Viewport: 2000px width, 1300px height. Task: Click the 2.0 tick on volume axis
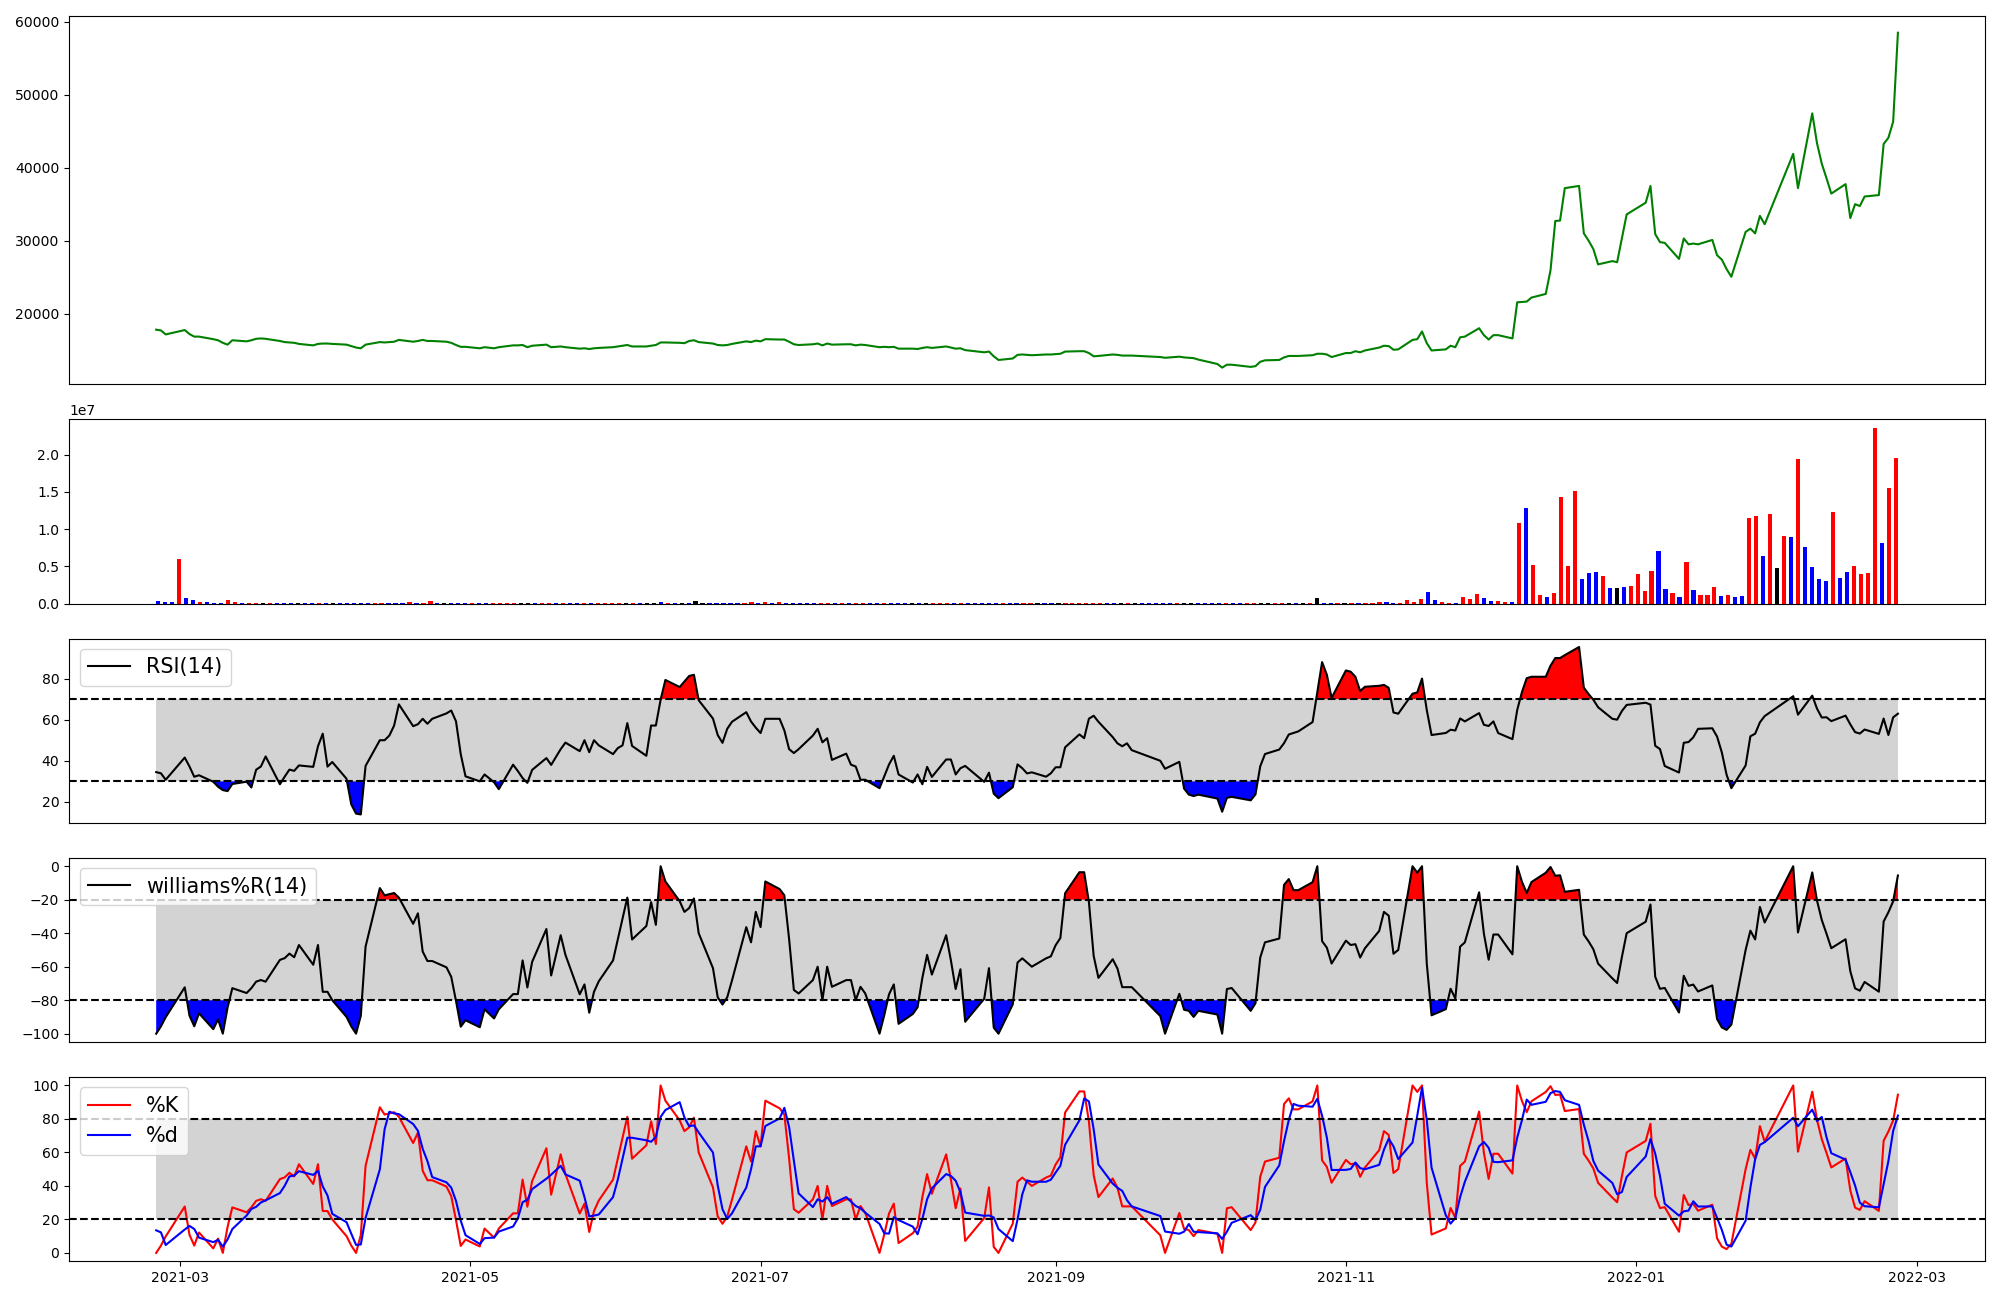pos(50,455)
